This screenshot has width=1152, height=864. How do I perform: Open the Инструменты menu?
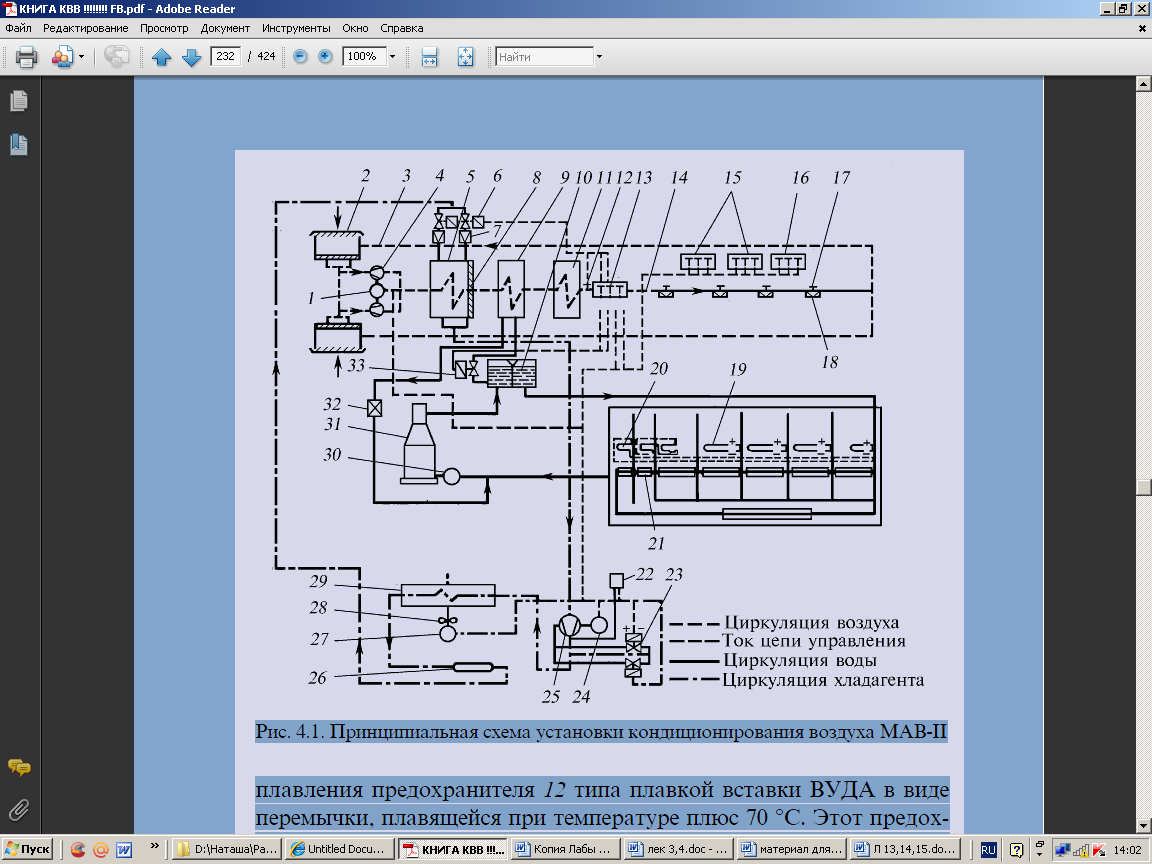click(x=296, y=28)
